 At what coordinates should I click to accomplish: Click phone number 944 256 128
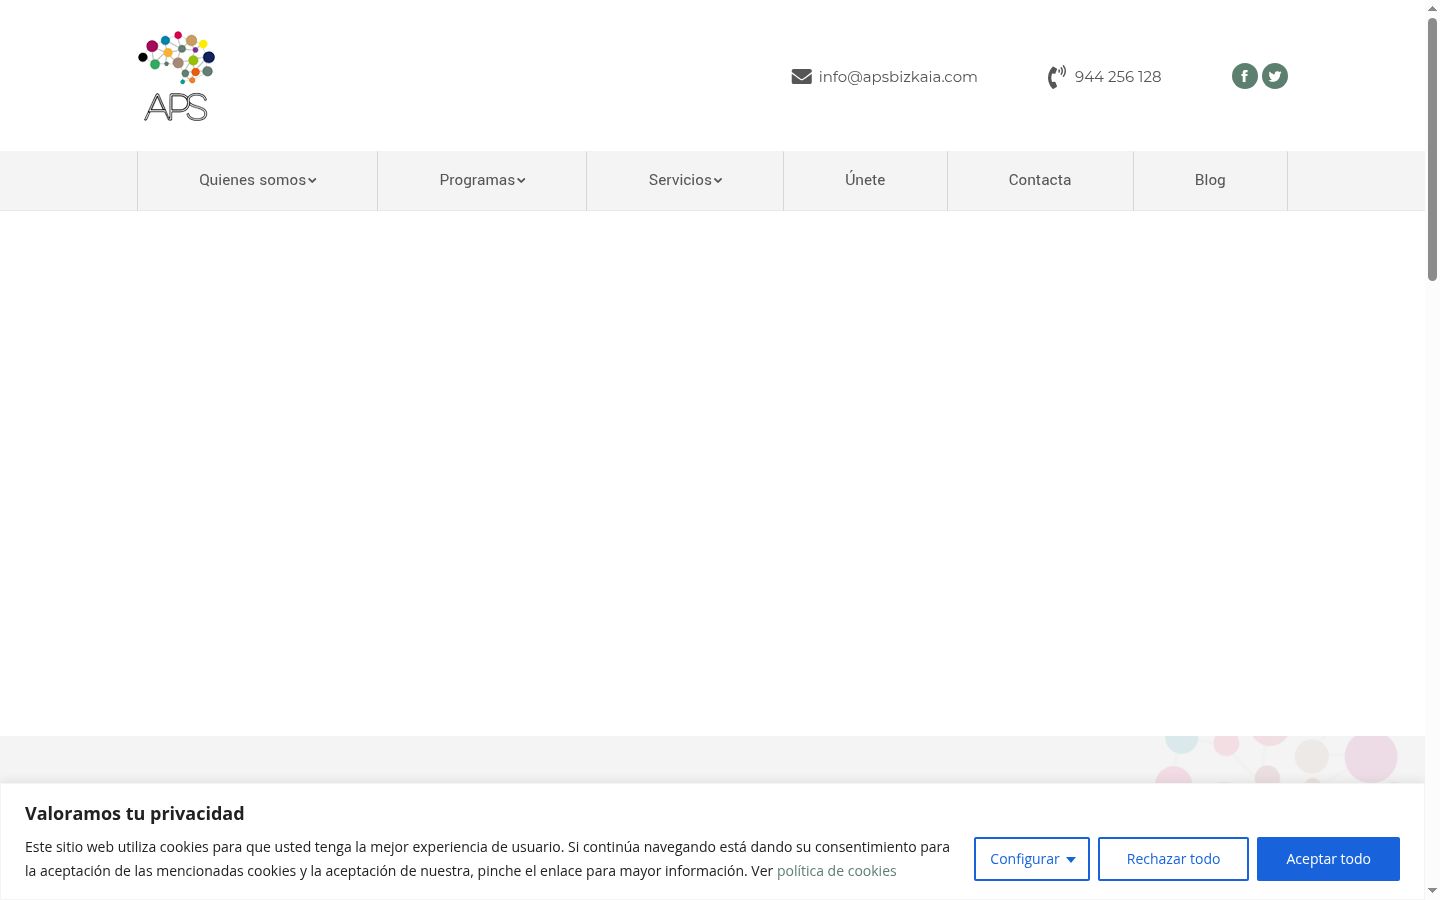click(x=1118, y=77)
